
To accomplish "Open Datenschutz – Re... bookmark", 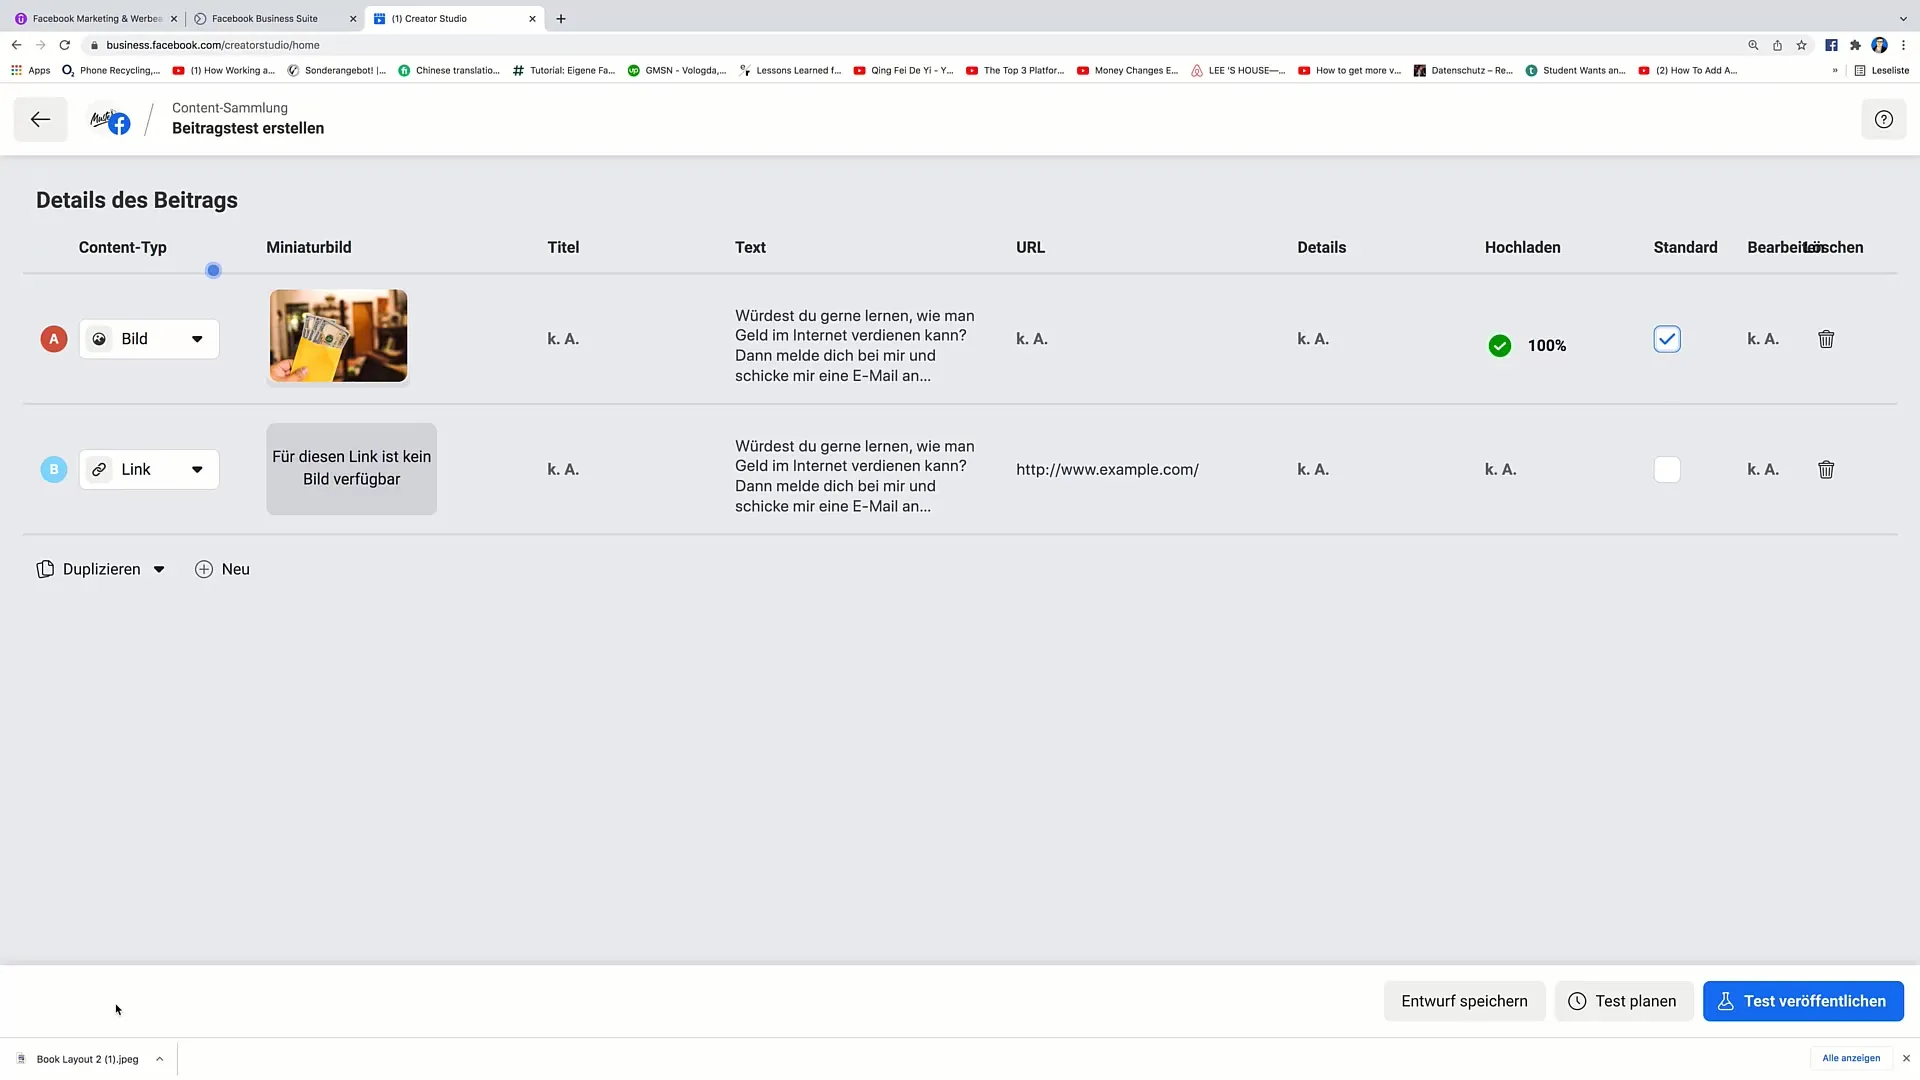I will [x=1463, y=71].
